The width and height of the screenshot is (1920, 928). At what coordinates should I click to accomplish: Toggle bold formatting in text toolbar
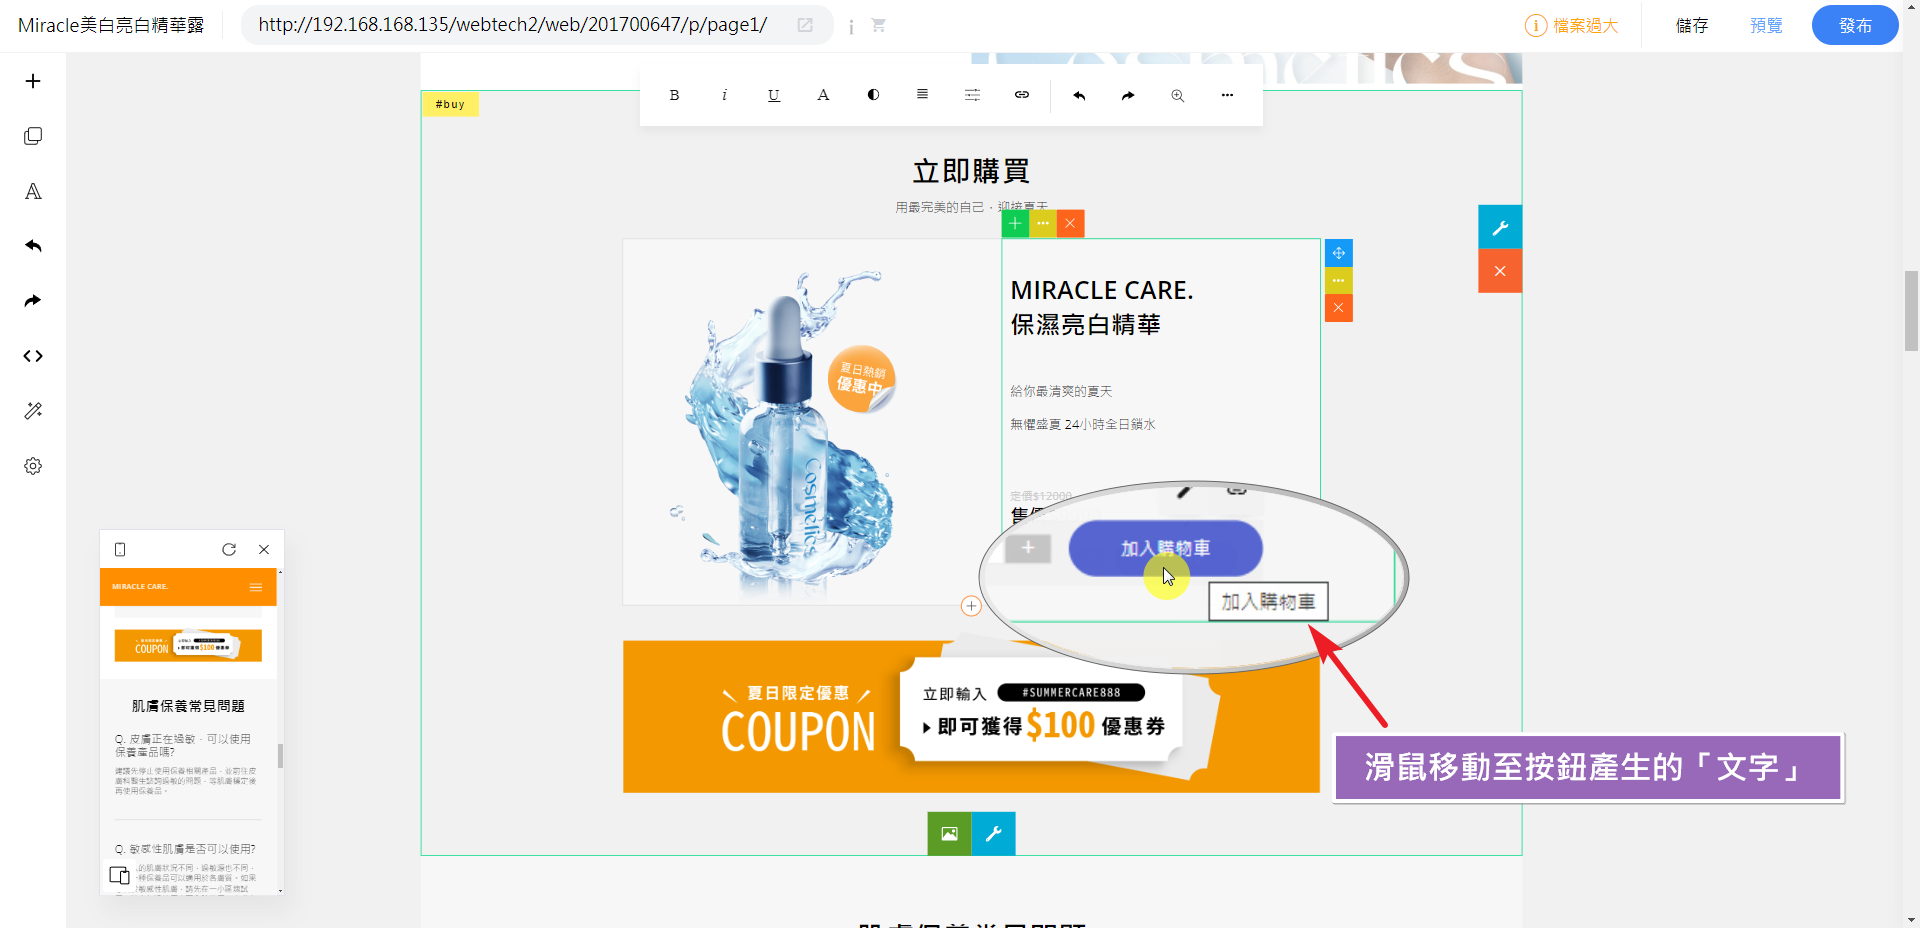674,95
